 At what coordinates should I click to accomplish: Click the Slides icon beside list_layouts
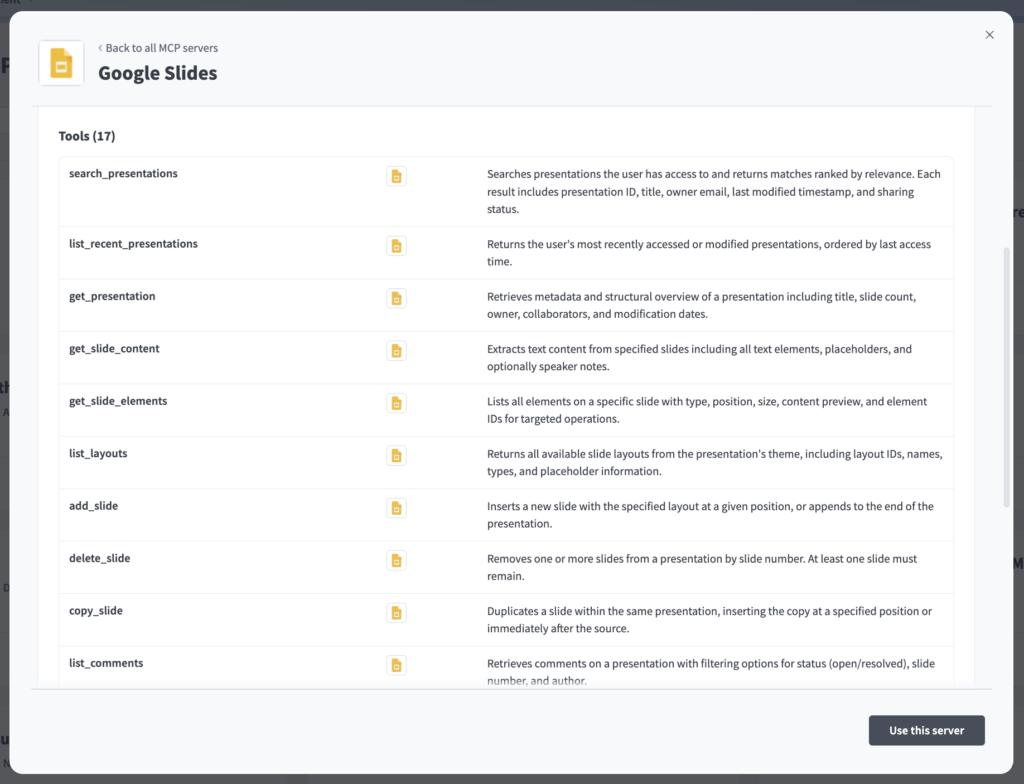click(396, 455)
